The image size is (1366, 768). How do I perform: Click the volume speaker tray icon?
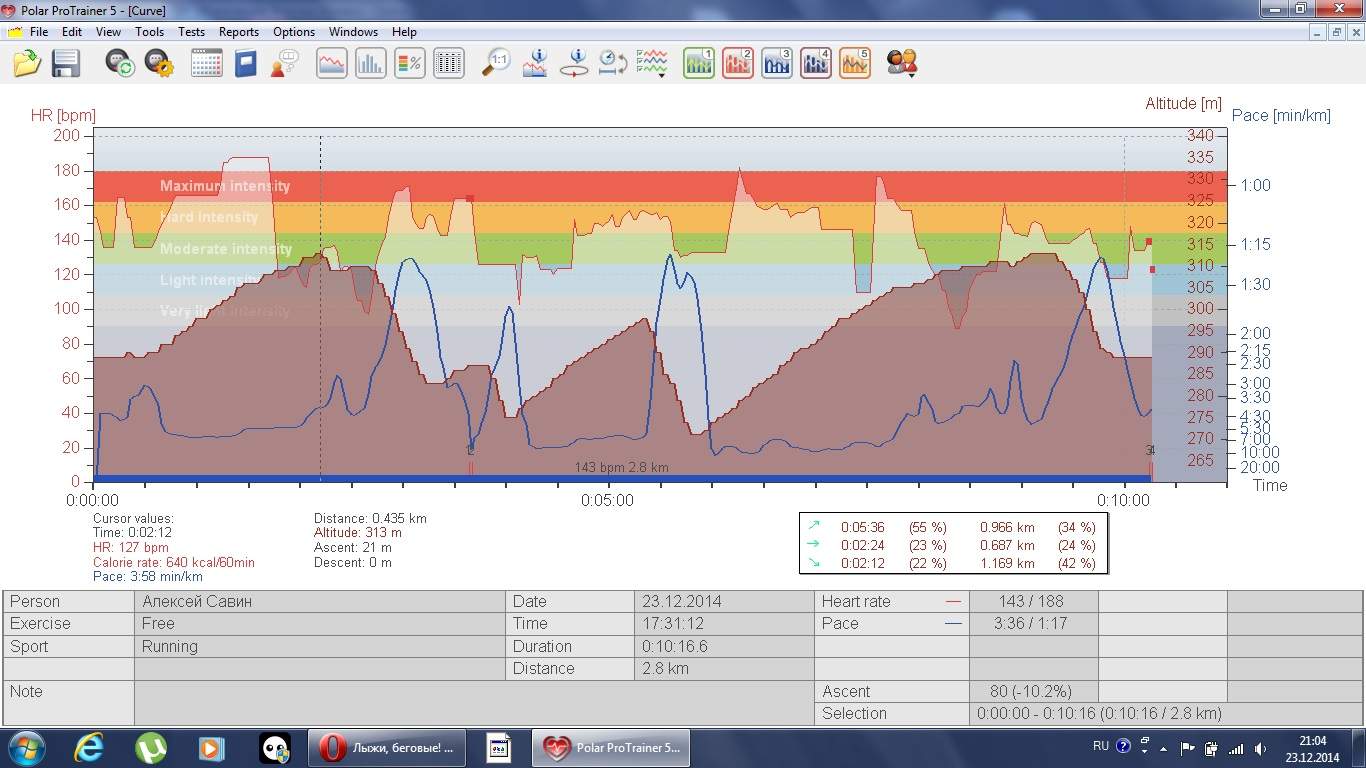(x=1261, y=748)
